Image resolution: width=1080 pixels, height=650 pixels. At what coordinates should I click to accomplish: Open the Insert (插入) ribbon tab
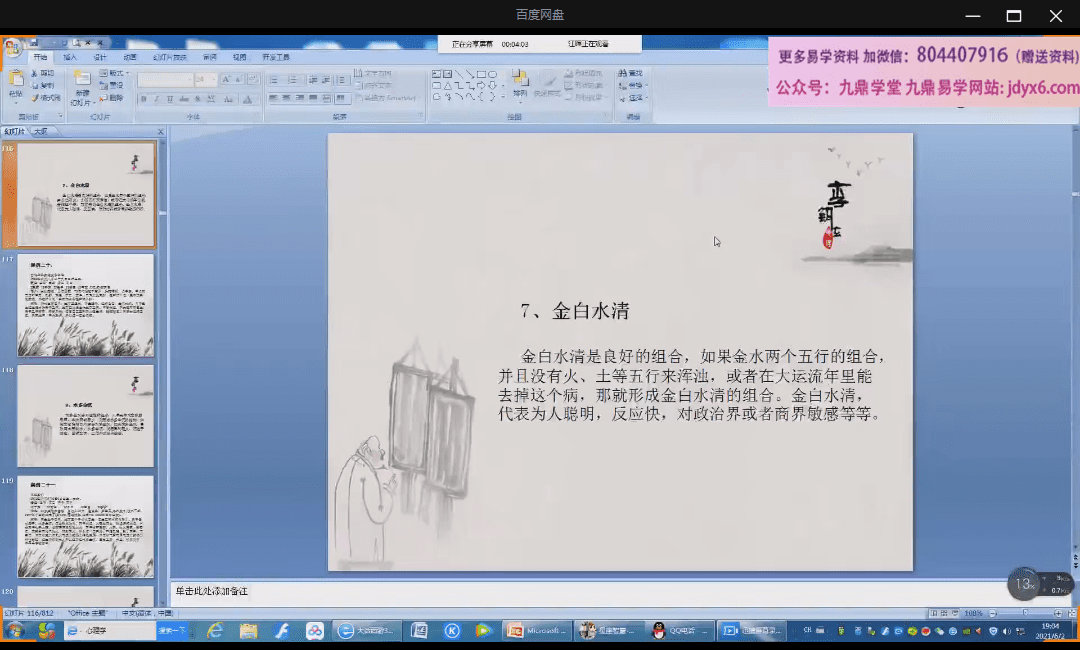tap(70, 57)
